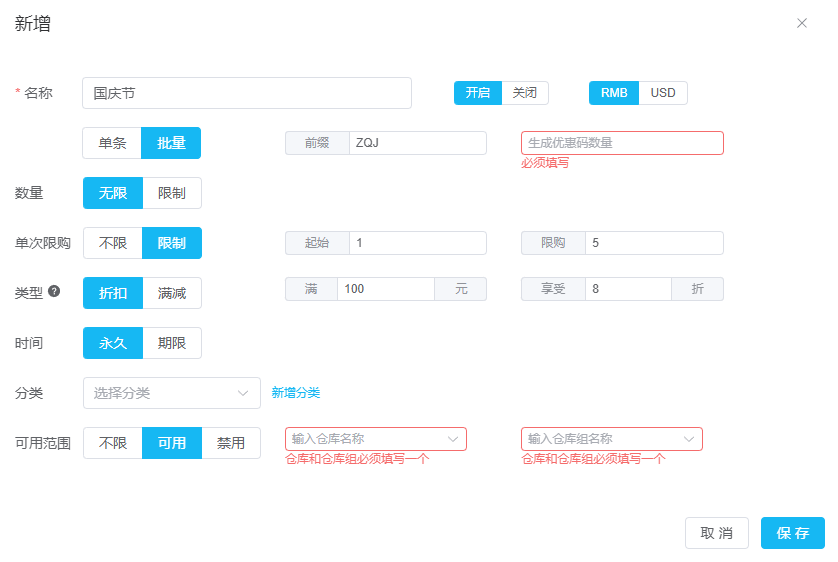This screenshot has width=838, height=562.
Task: Click the 生成优惠码数量 input field
Action: tap(621, 143)
